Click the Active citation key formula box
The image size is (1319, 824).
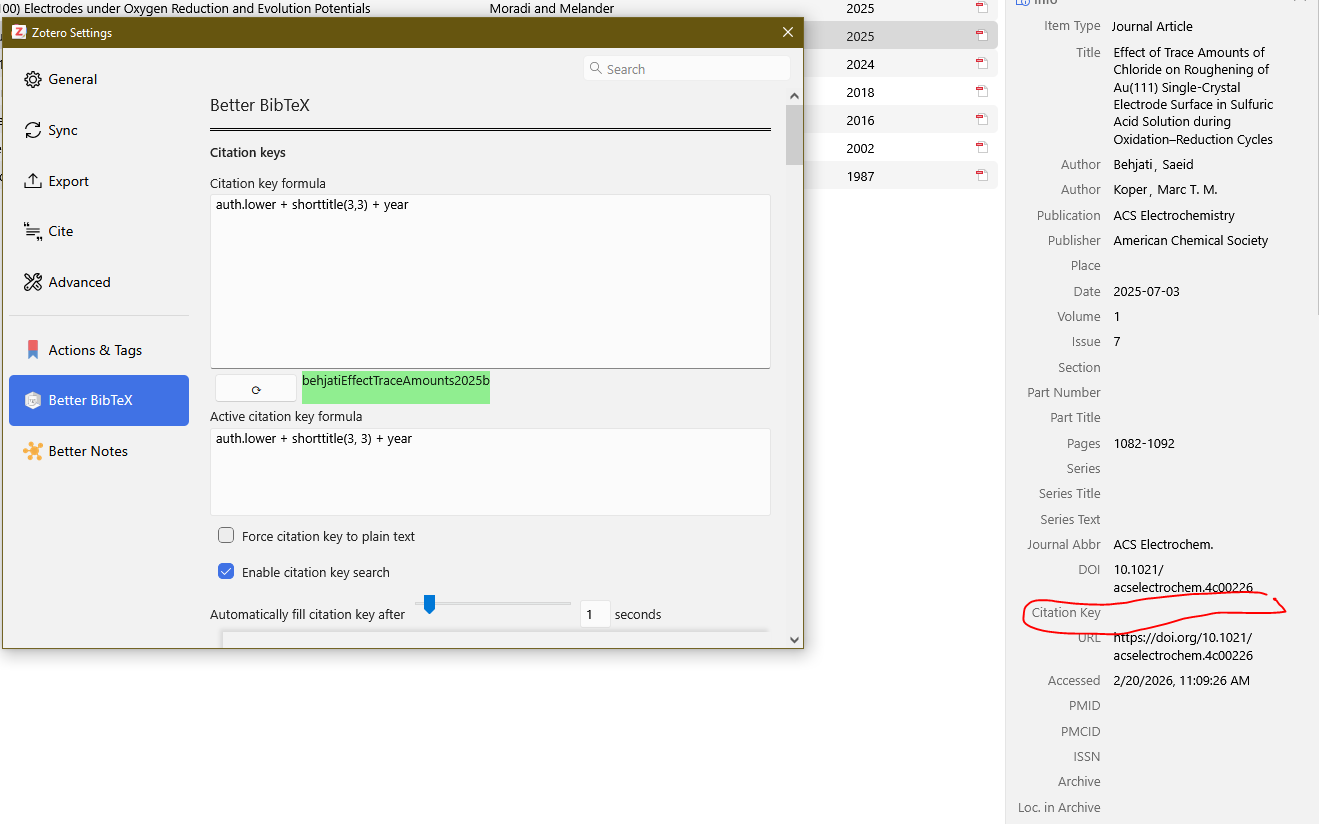[x=490, y=472]
